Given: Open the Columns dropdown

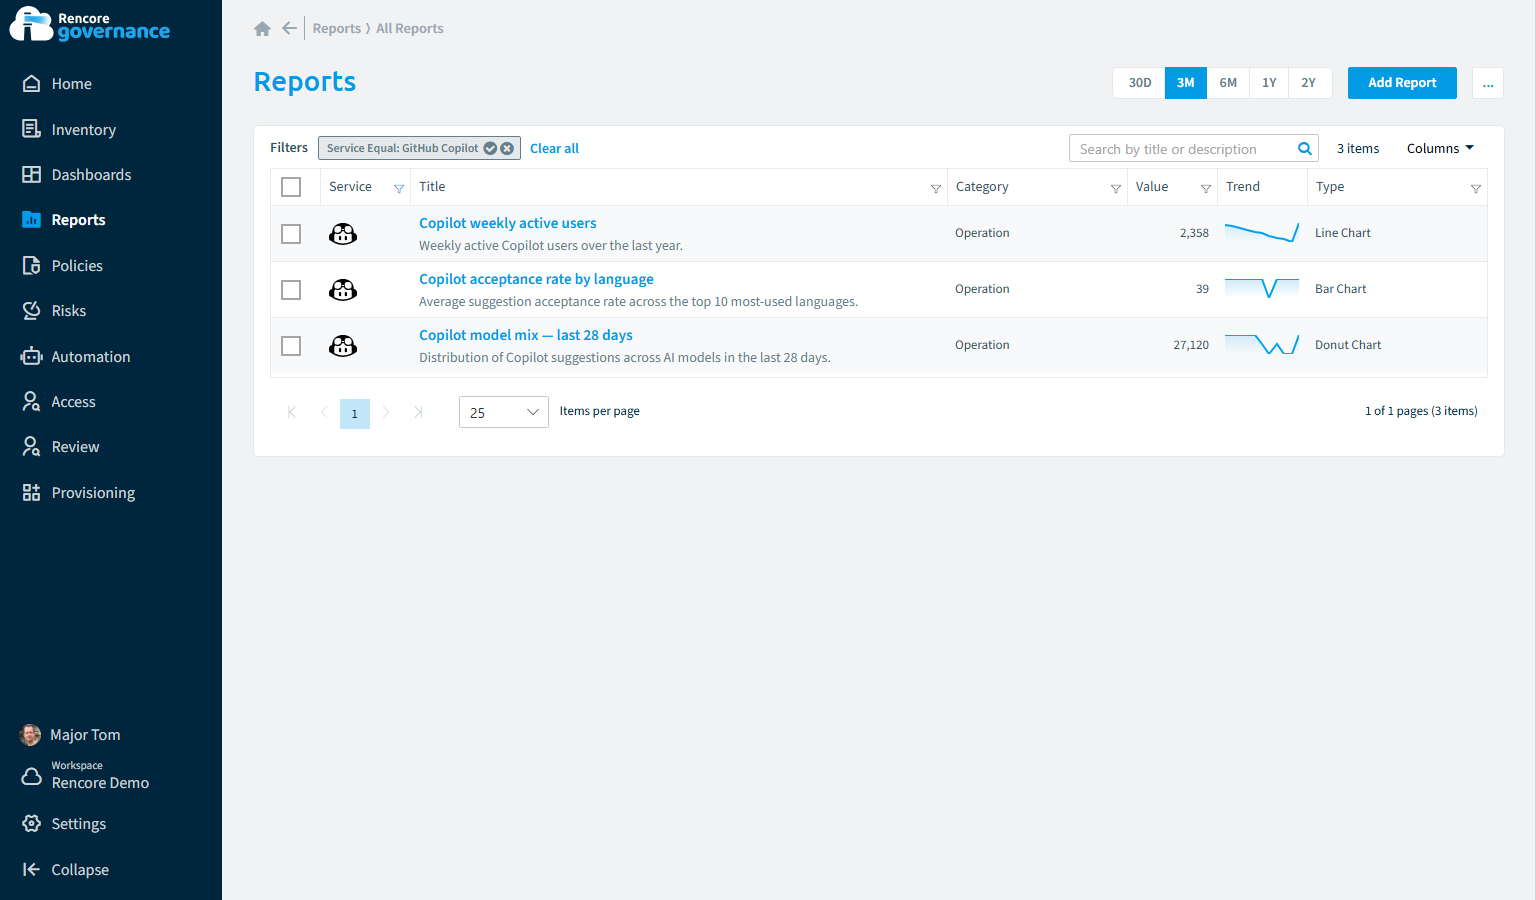Looking at the screenshot, I should [x=1440, y=149].
